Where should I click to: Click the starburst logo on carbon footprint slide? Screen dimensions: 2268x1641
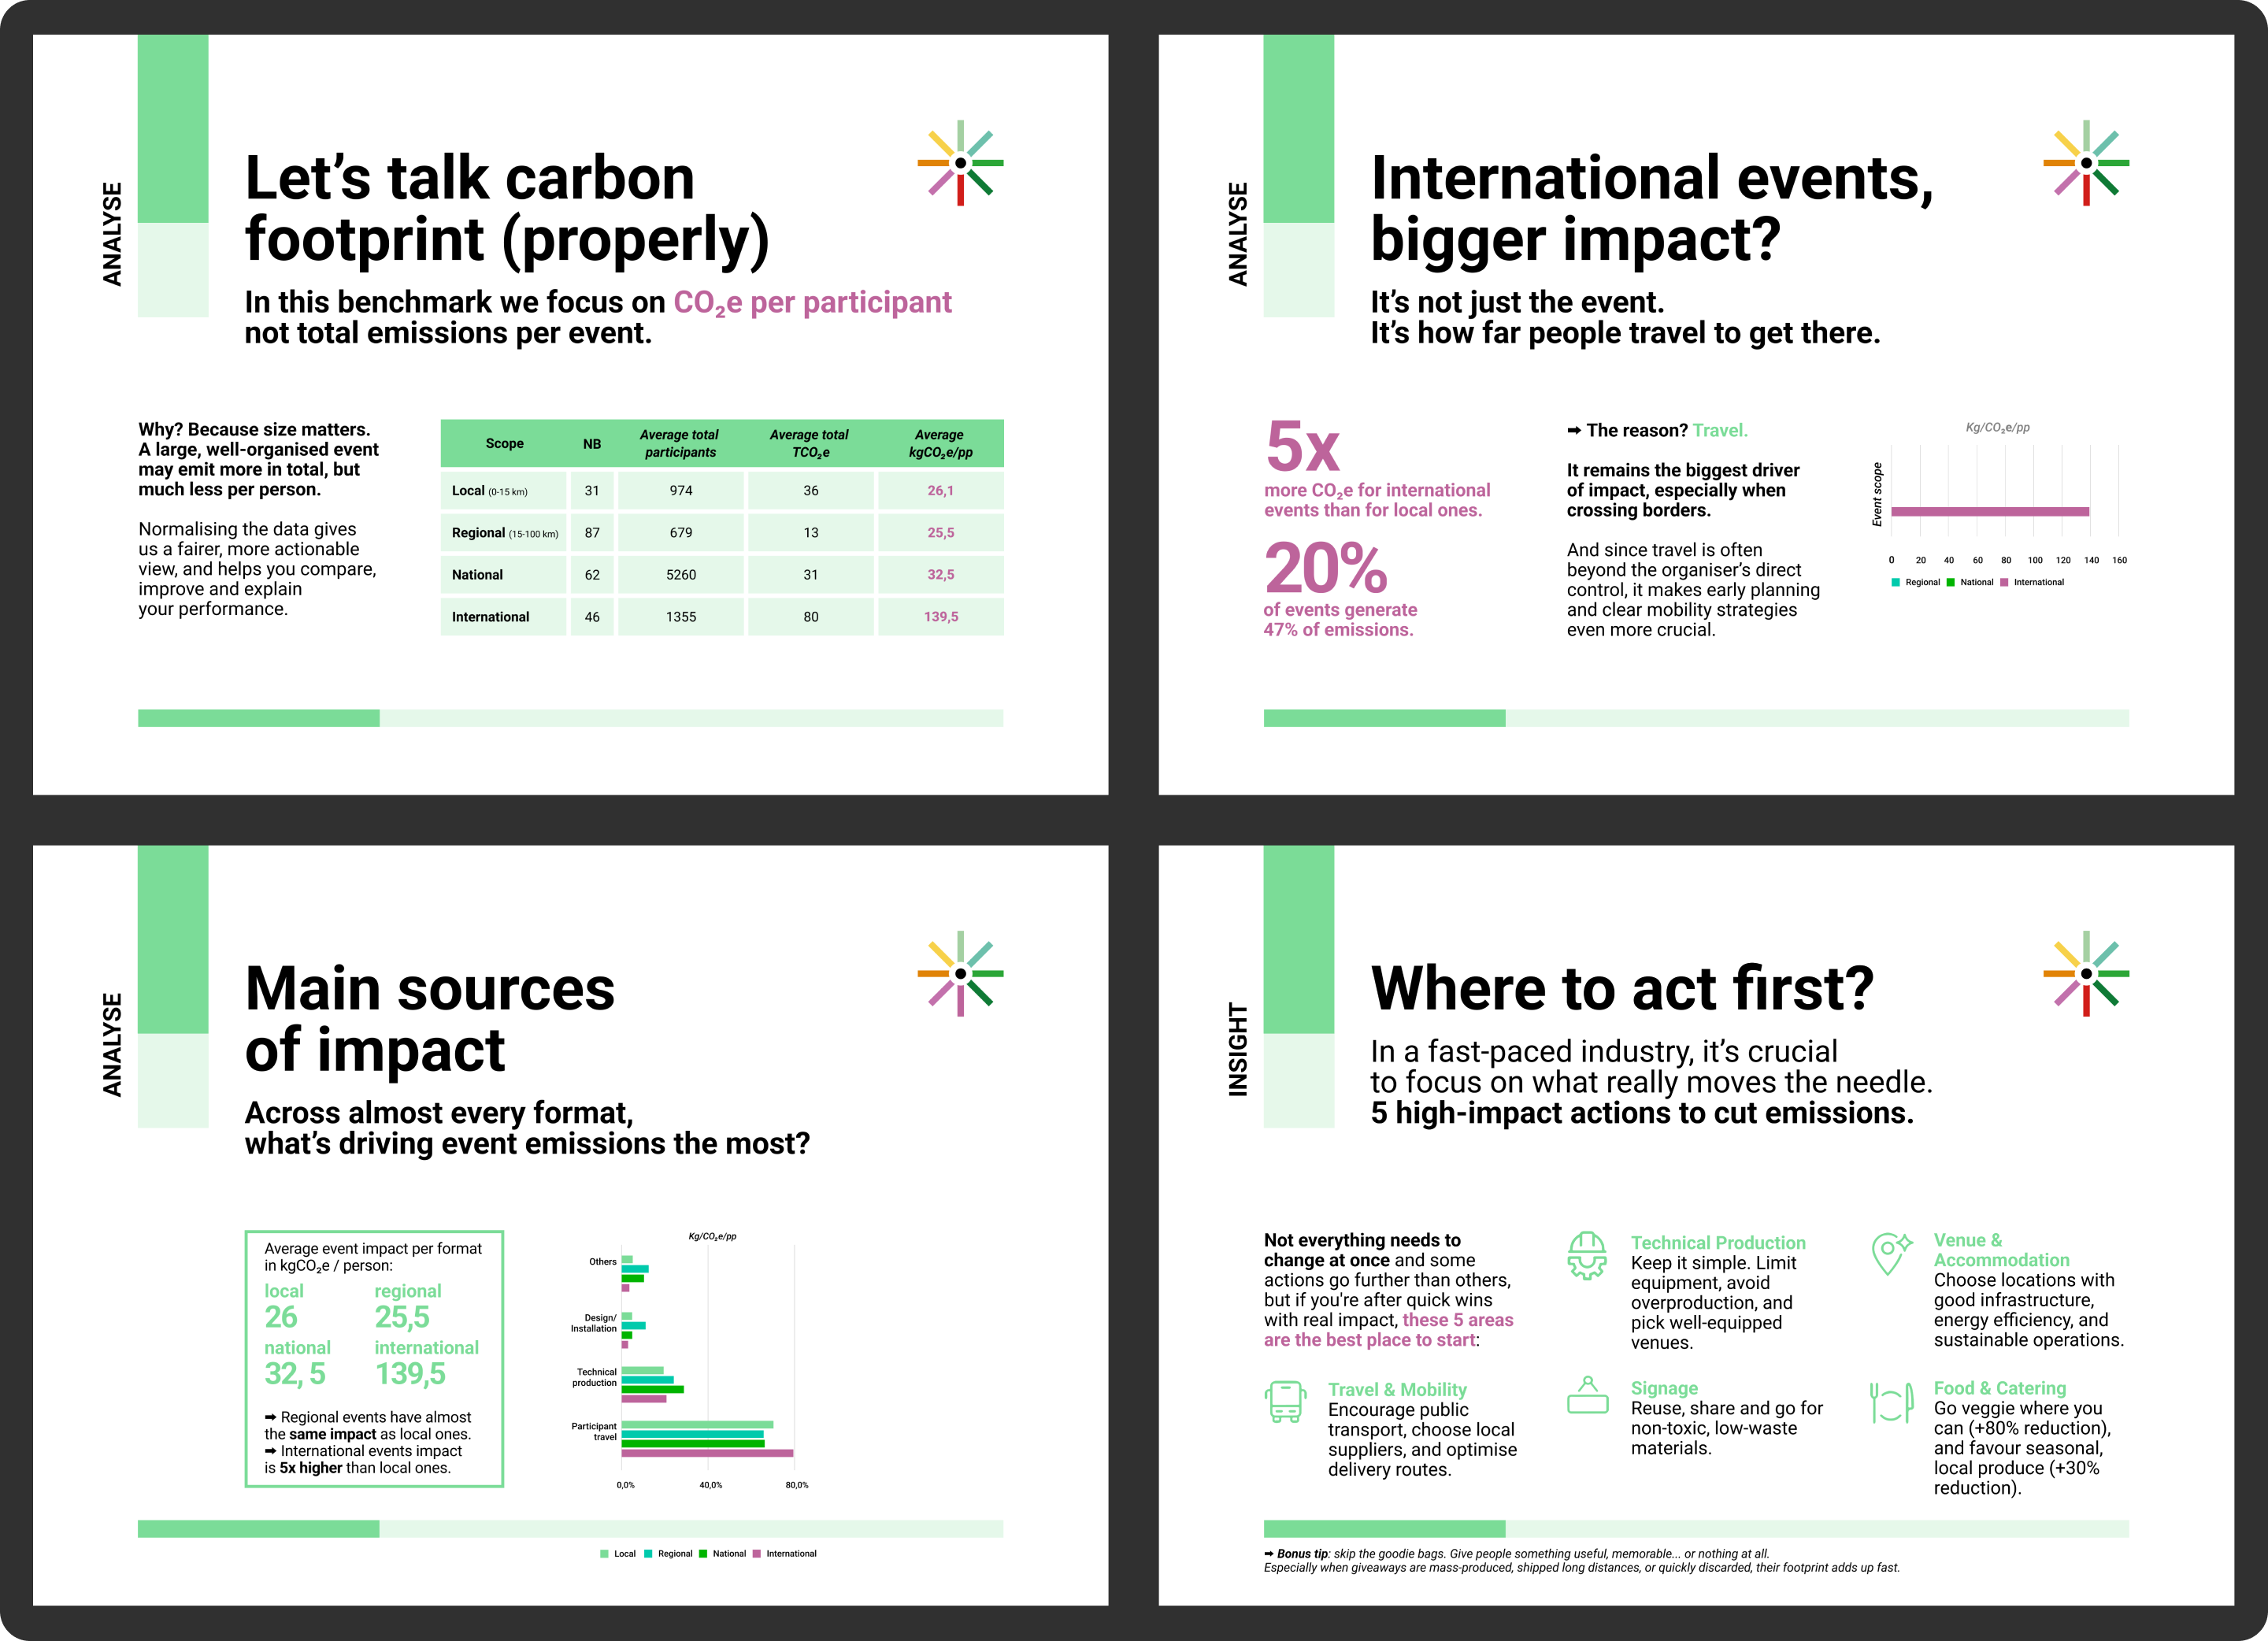pyautogui.click(x=960, y=163)
